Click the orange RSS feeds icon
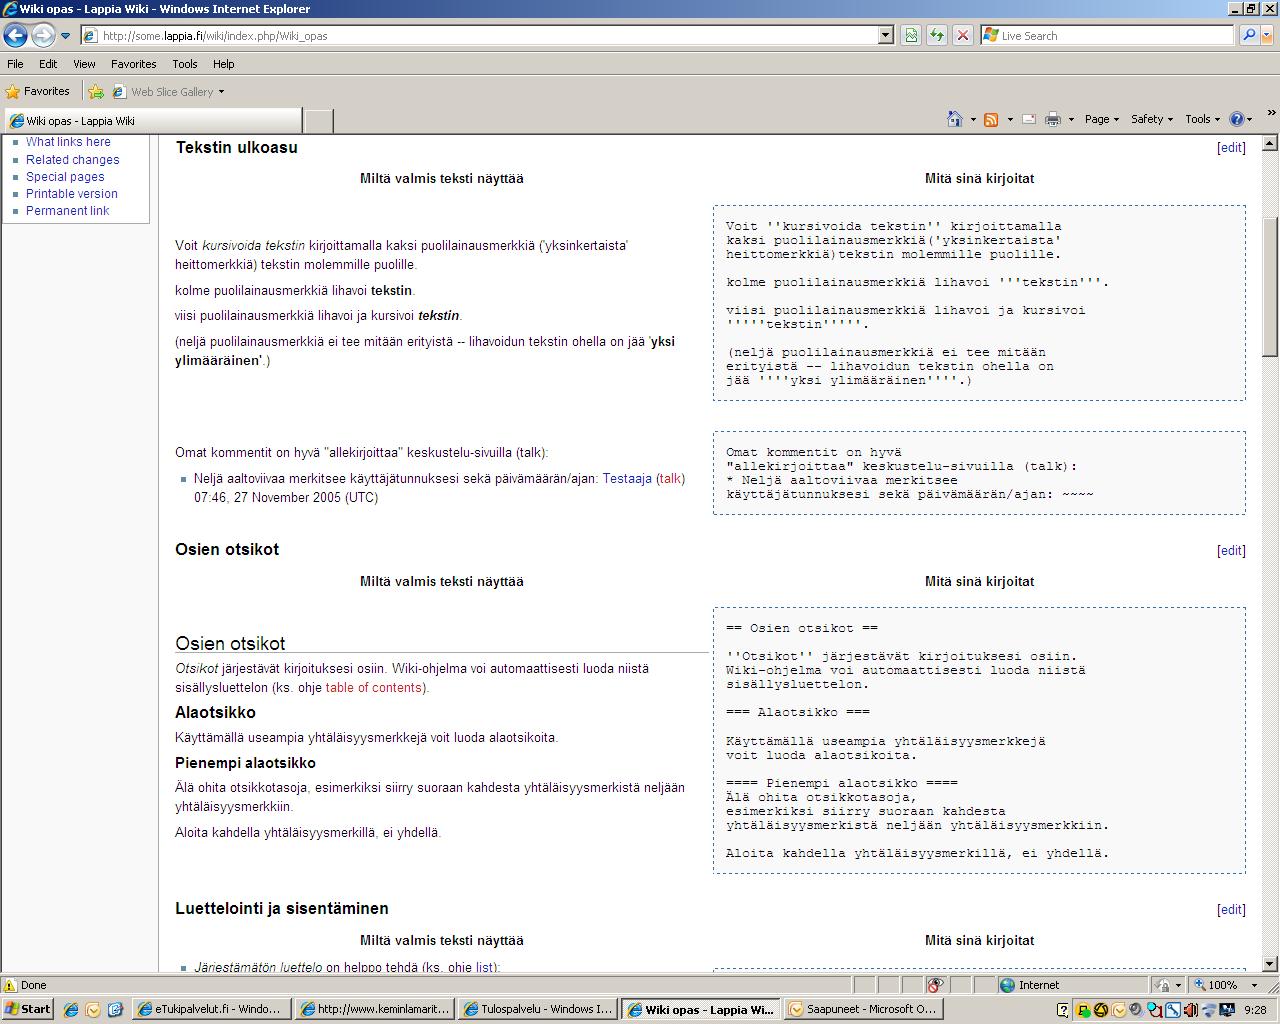Image resolution: width=1280 pixels, height=1024 pixels. (x=991, y=119)
